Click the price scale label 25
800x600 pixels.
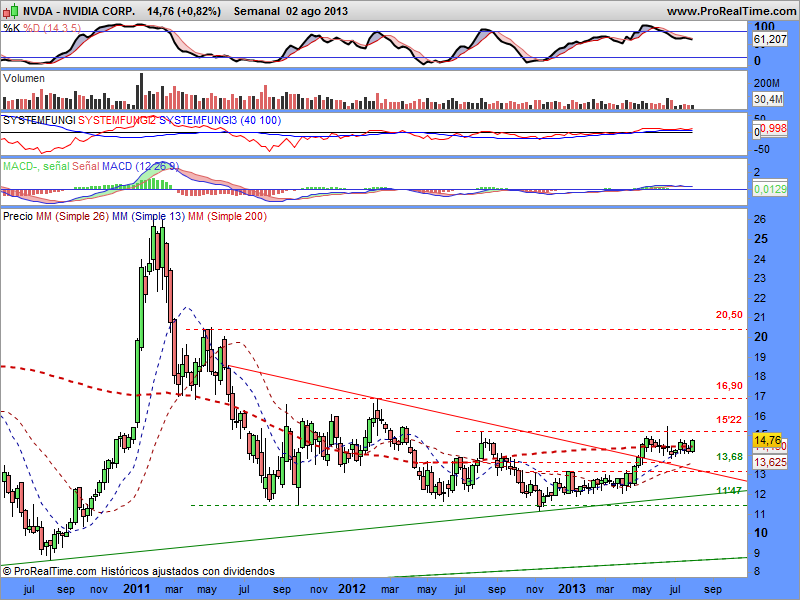(761, 239)
